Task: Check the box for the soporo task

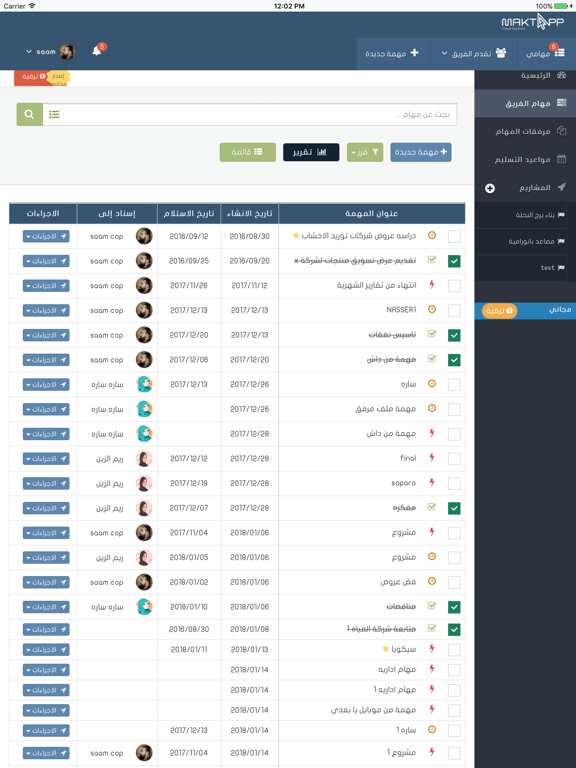Action: [454, 483]
